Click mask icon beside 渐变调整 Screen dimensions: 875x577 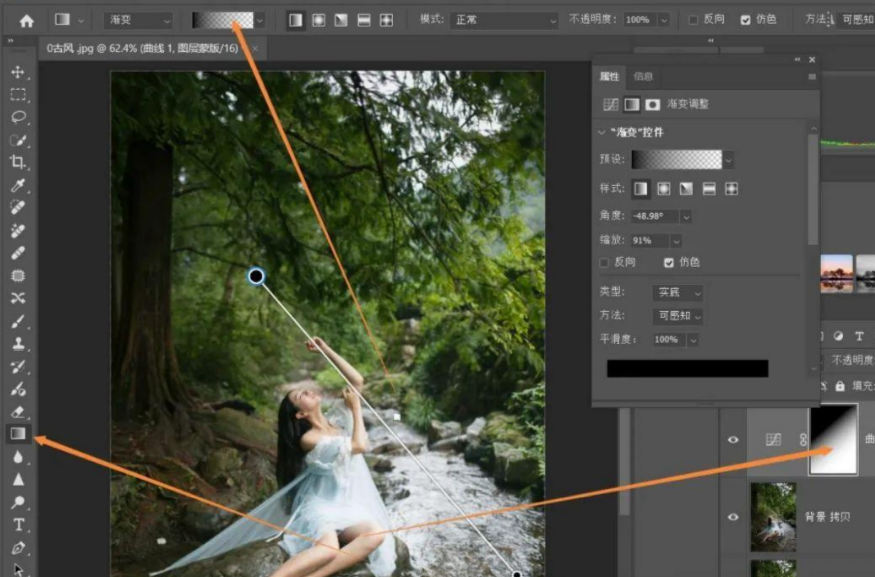pos(652,104)
